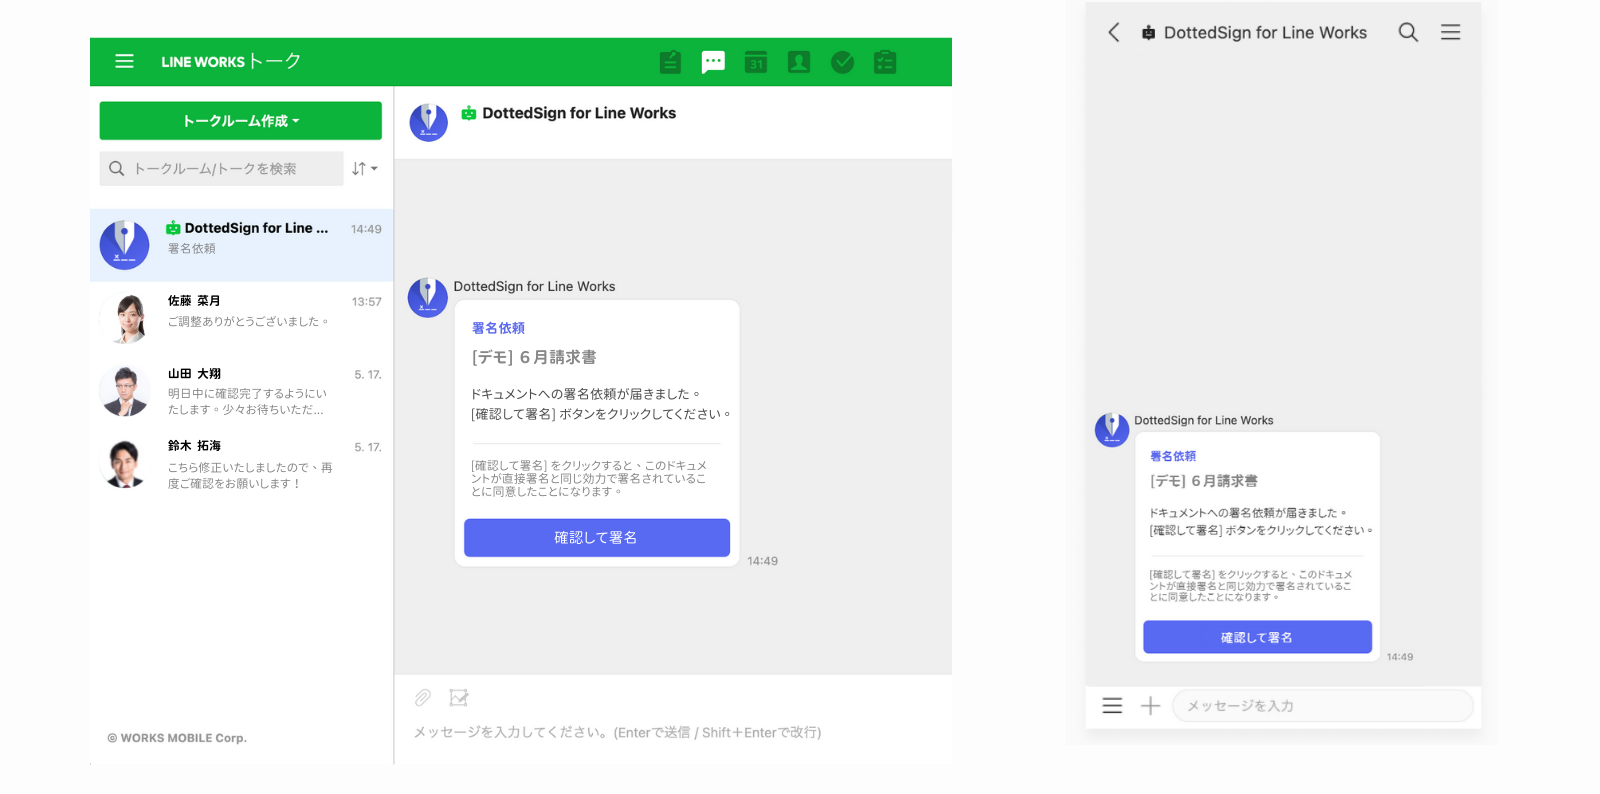
Task: Open search in mobile chat header
Action: 1408,32
